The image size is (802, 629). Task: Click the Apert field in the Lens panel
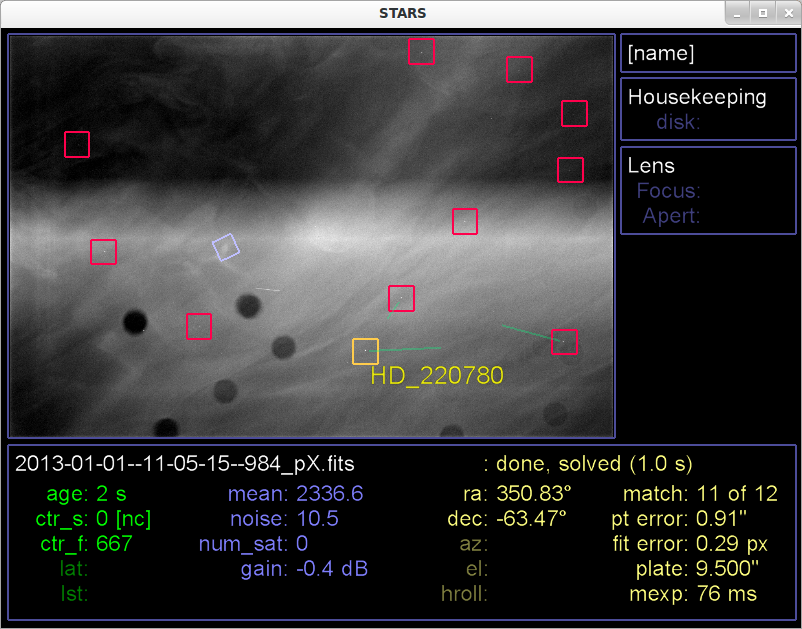671,215
